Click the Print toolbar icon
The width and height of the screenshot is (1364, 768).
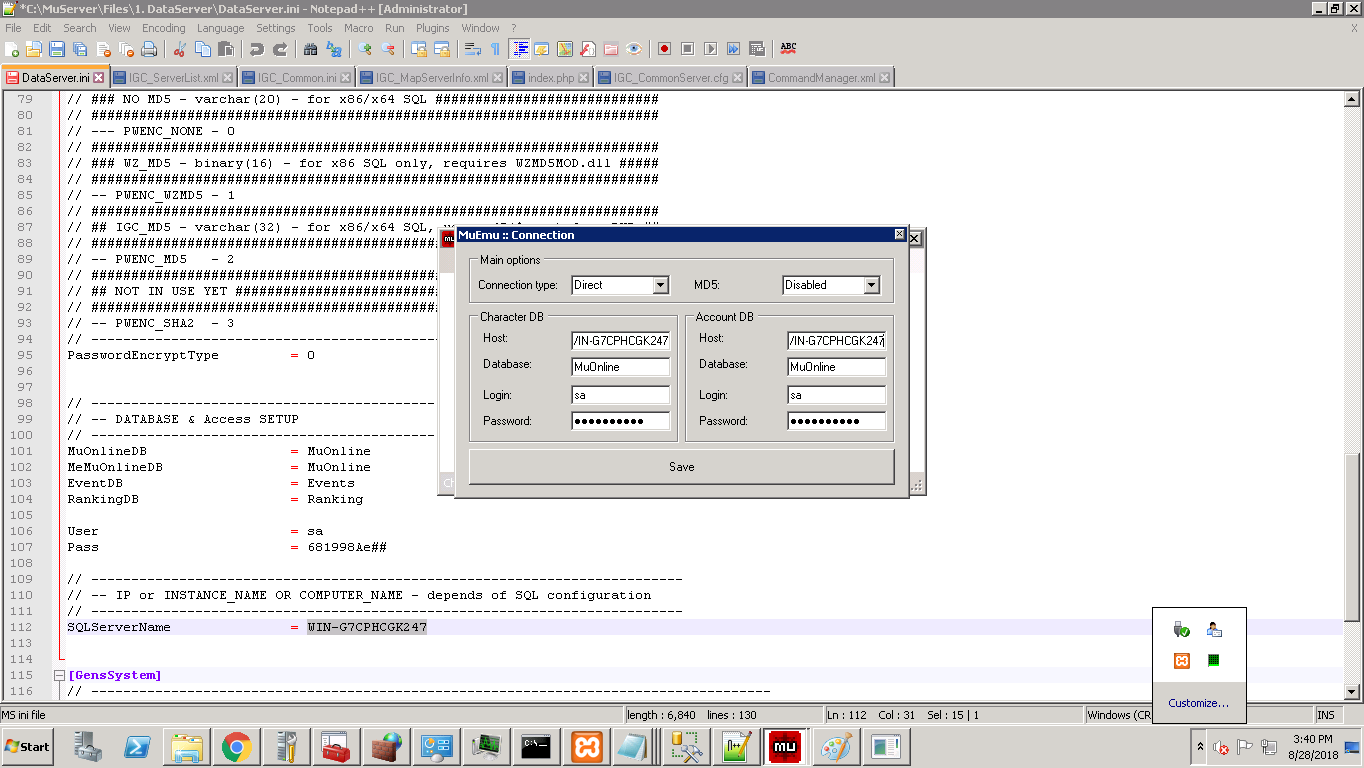tap(149, 49)
